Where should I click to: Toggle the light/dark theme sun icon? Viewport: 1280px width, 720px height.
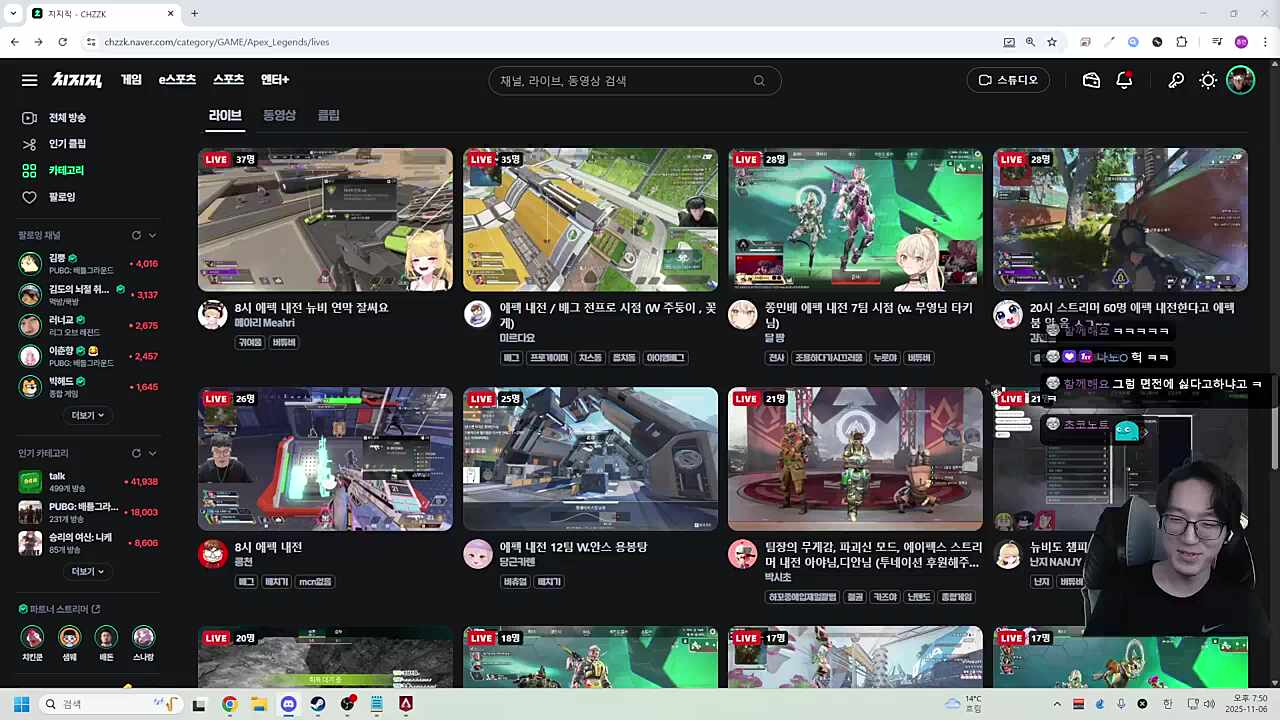(x=1208, y=80)
